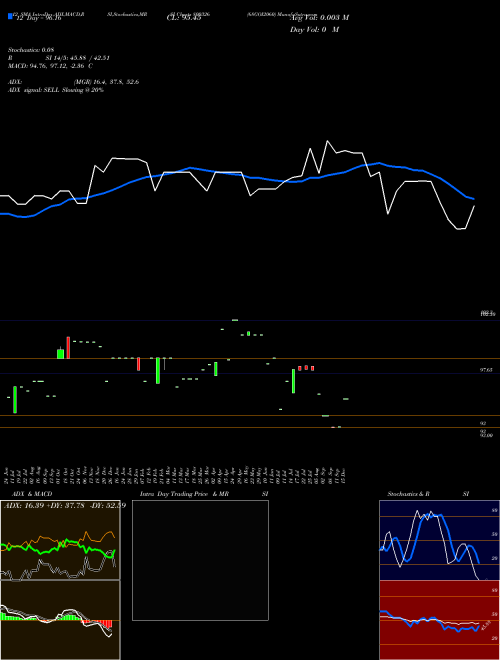Click the 'Stochastics & R' panel heading
This screenshot has width=500, height=660.
[408, 494]
